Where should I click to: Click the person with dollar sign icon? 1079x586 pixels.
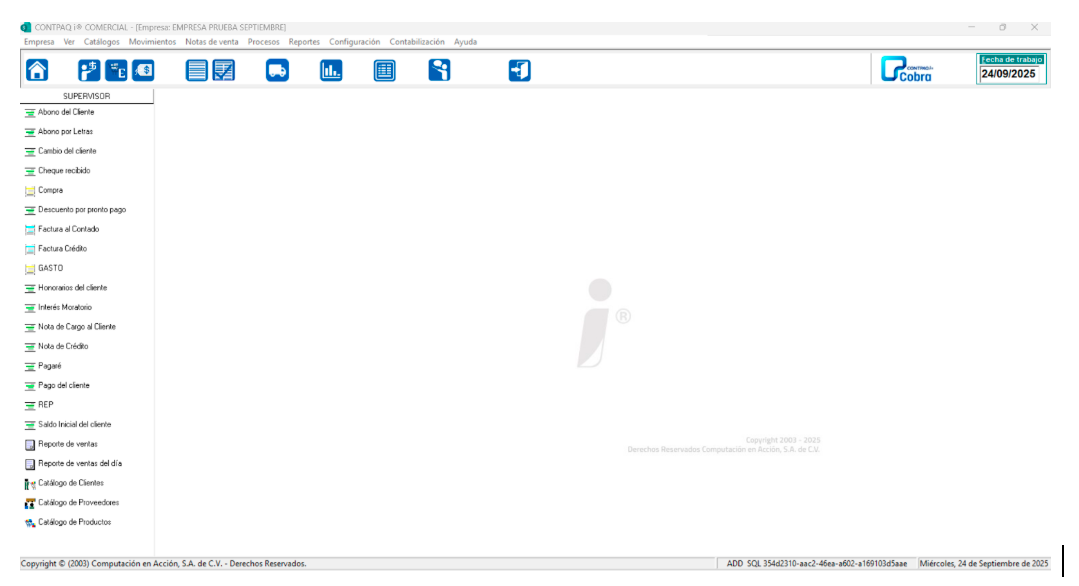(x=90, y=70)
